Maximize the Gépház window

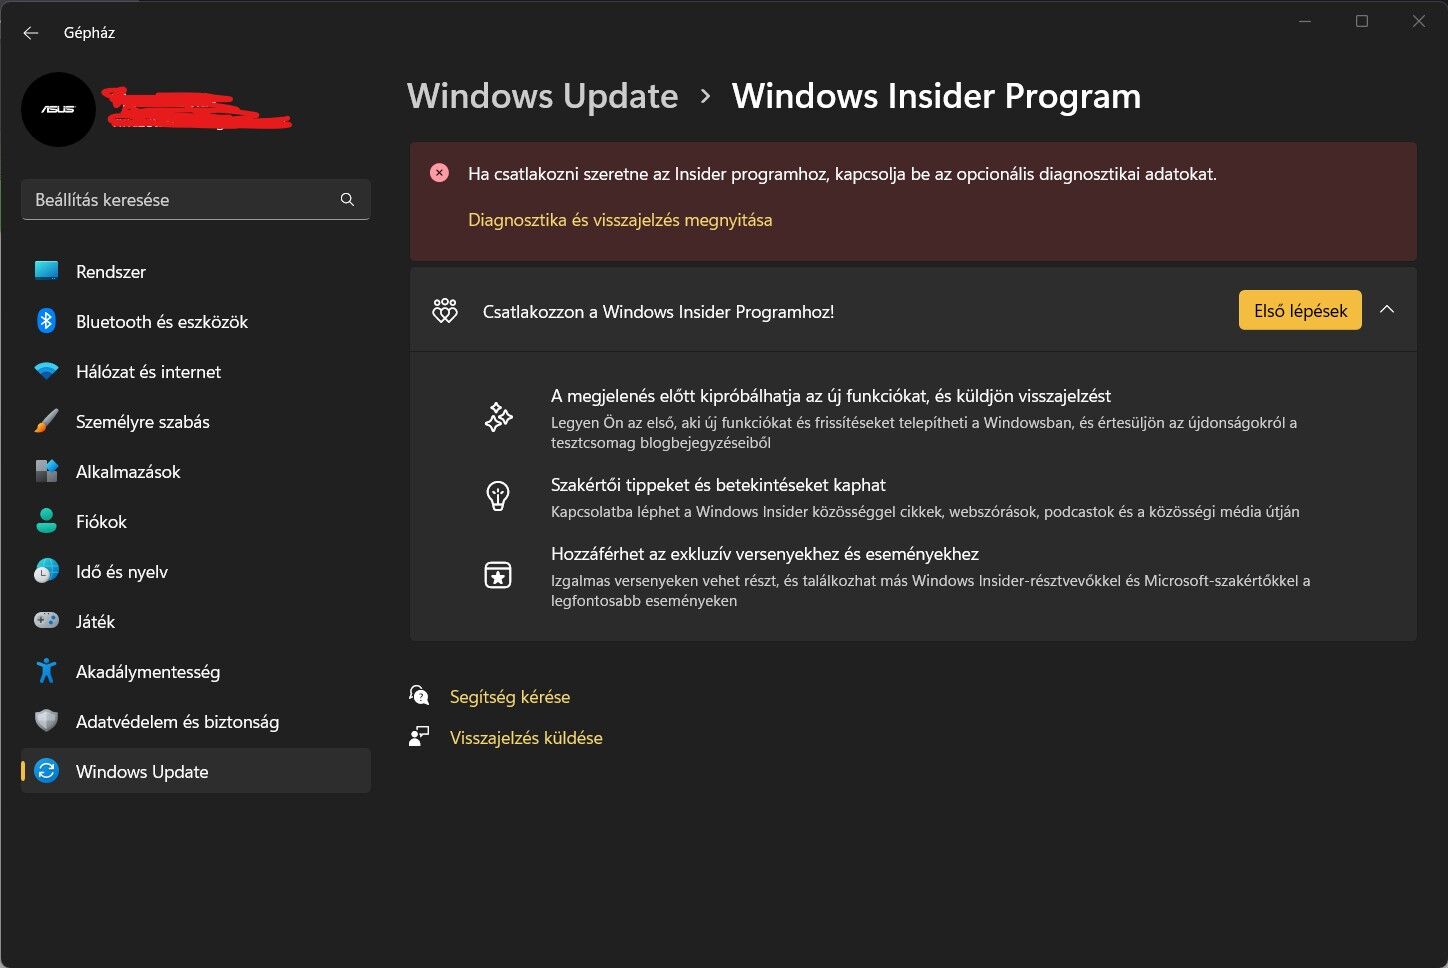(x=1362, y=21)
